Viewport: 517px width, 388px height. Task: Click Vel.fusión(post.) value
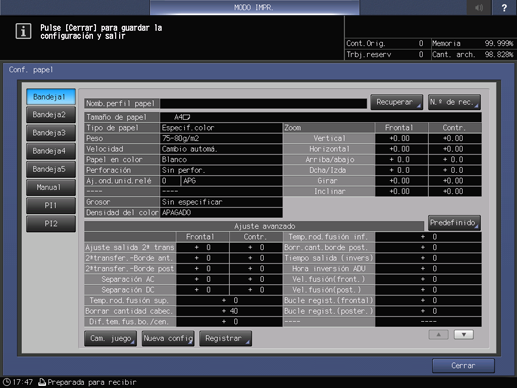click(428, 290)
